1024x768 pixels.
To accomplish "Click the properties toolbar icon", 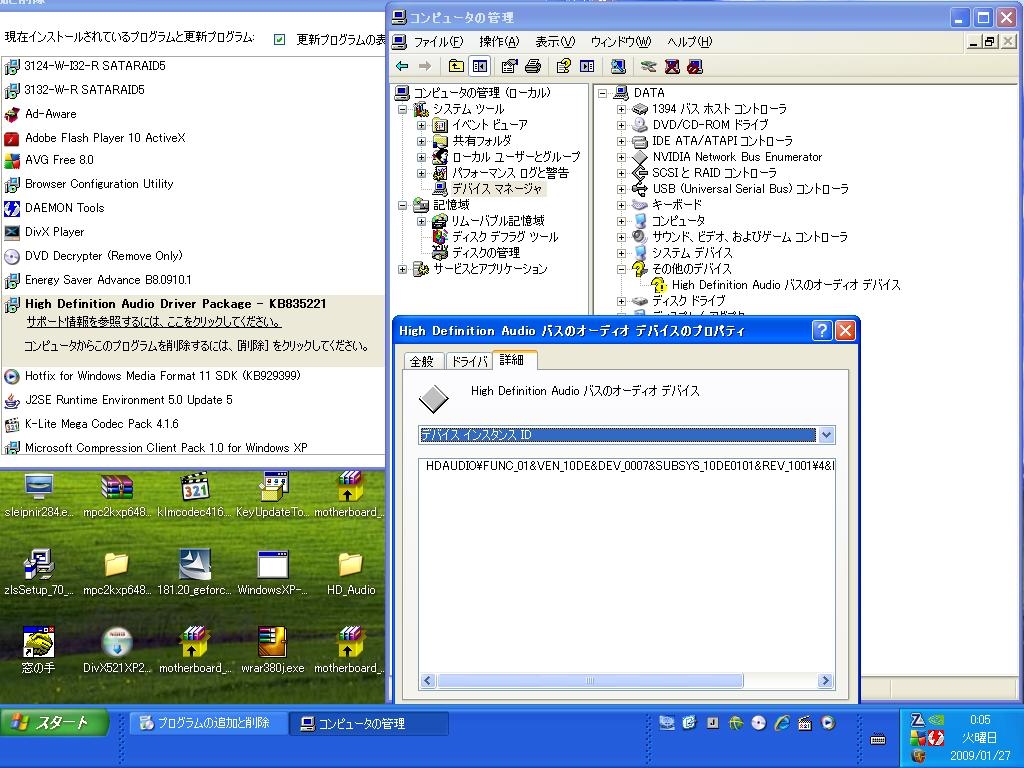I will (x=509, y=67).
